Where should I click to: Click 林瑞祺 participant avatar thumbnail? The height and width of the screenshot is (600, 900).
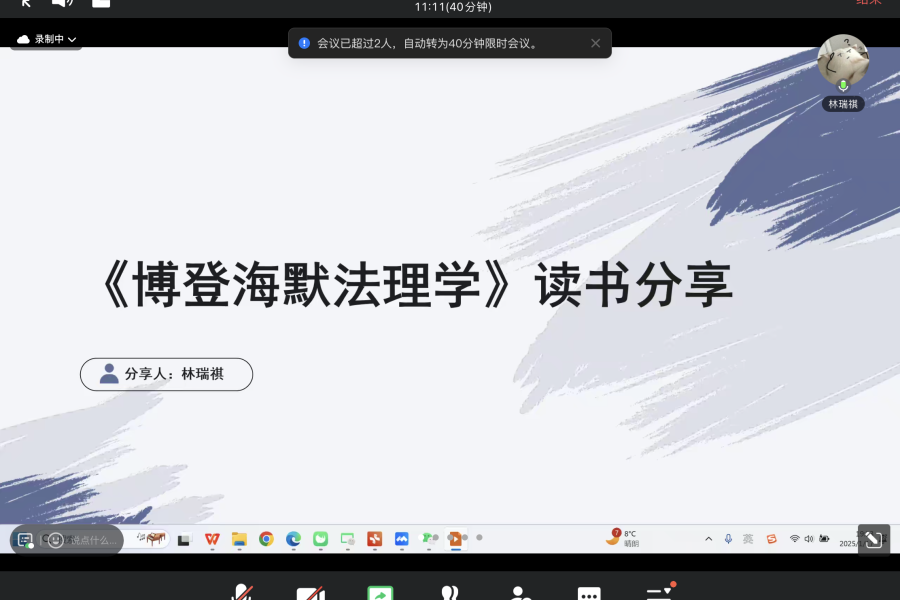pos(843,60)
